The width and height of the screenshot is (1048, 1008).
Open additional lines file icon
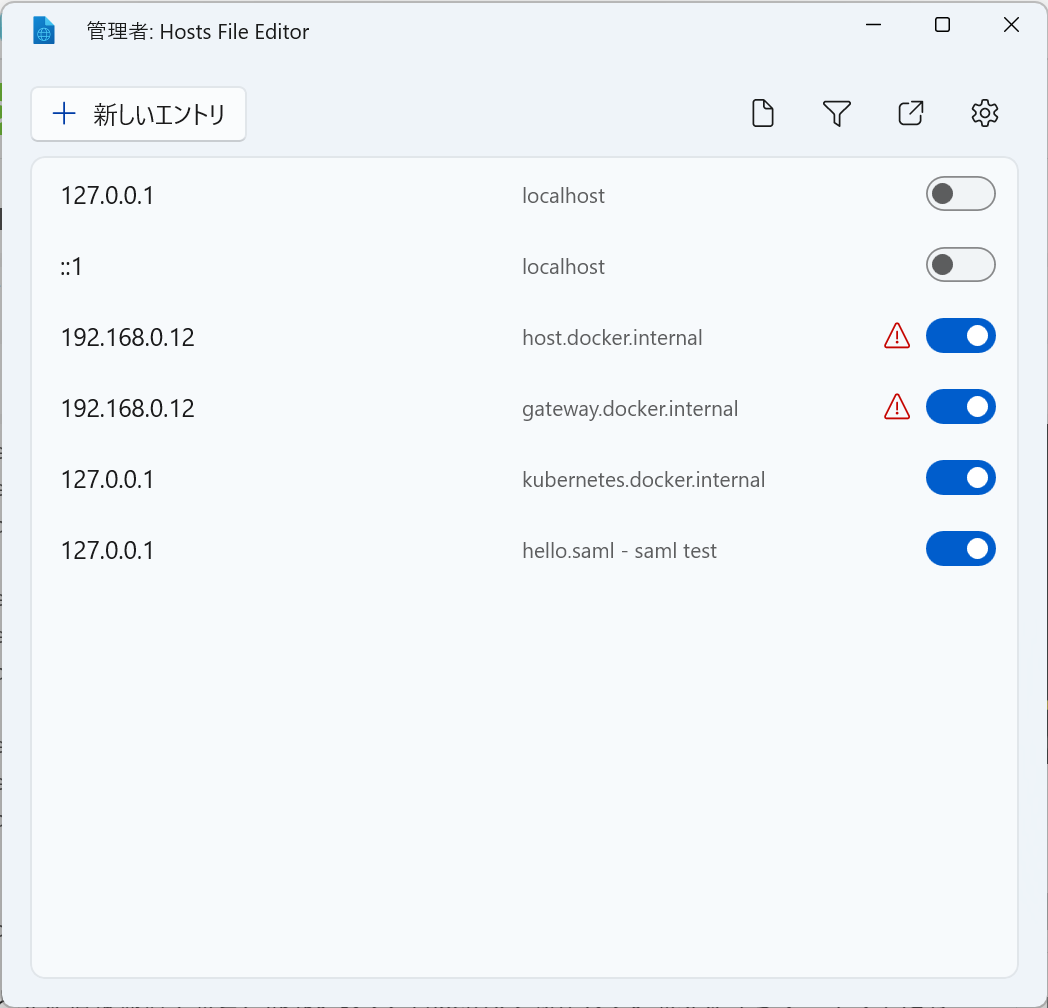(763, 113)
